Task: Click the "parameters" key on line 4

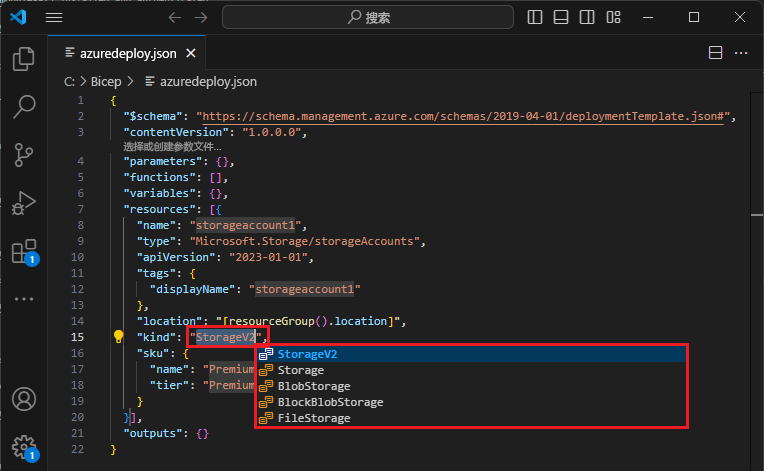Action: tap(163, 162)
